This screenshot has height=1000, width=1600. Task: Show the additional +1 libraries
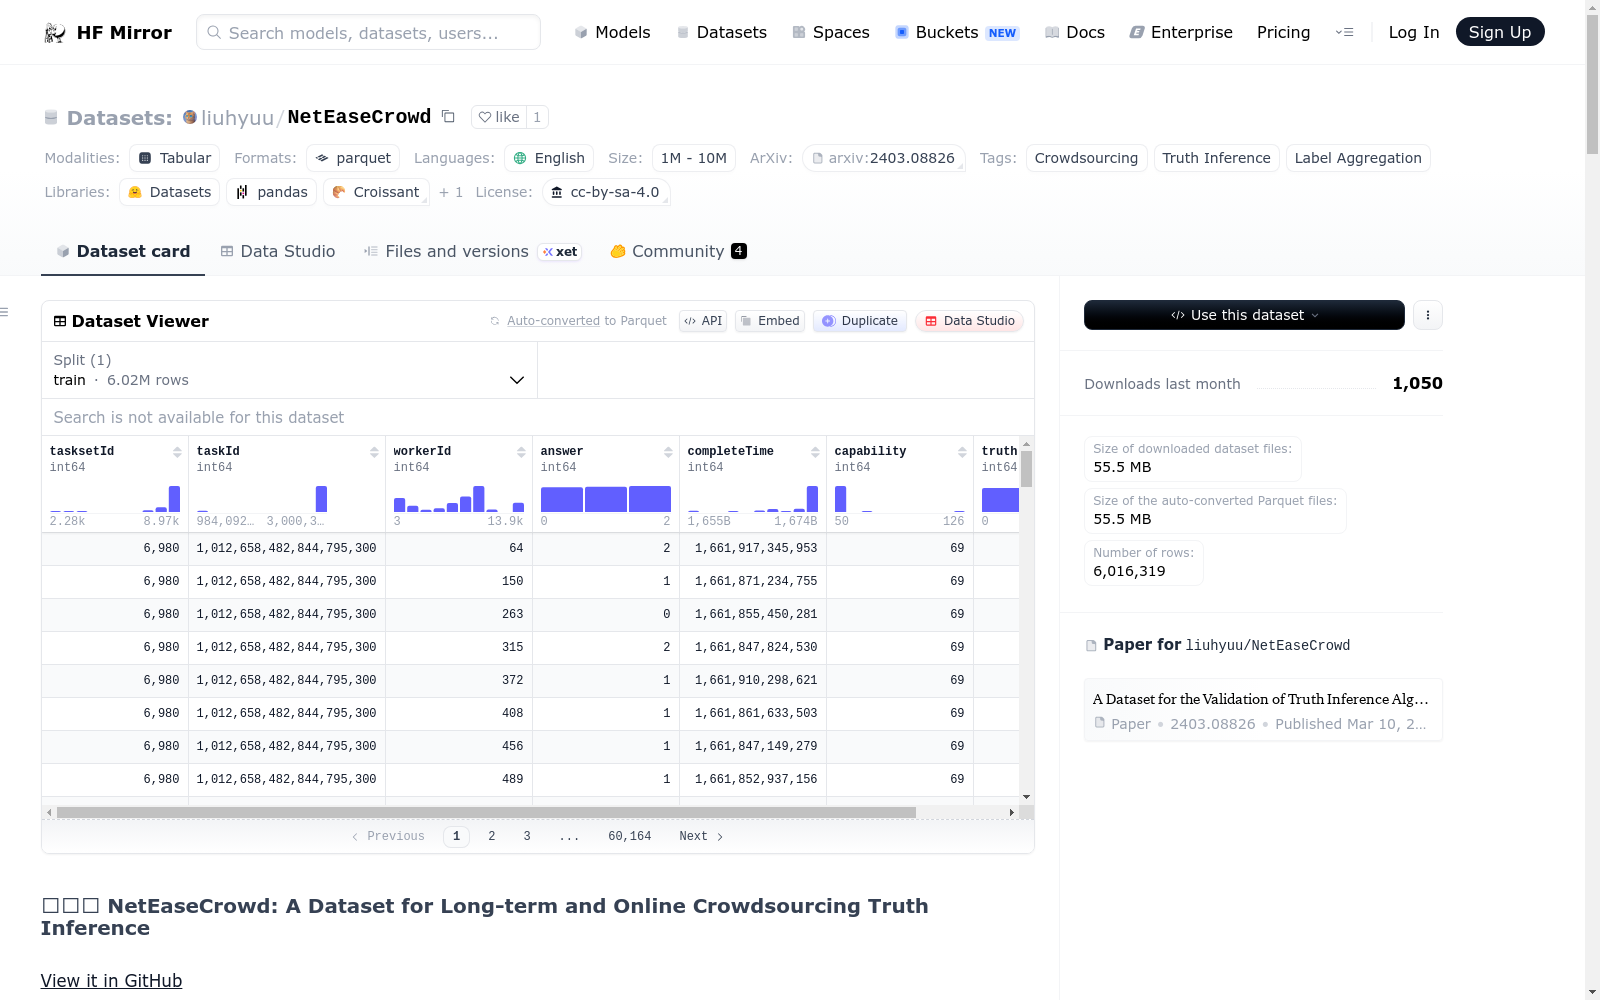pyautogui.click(x=451, y=192)
